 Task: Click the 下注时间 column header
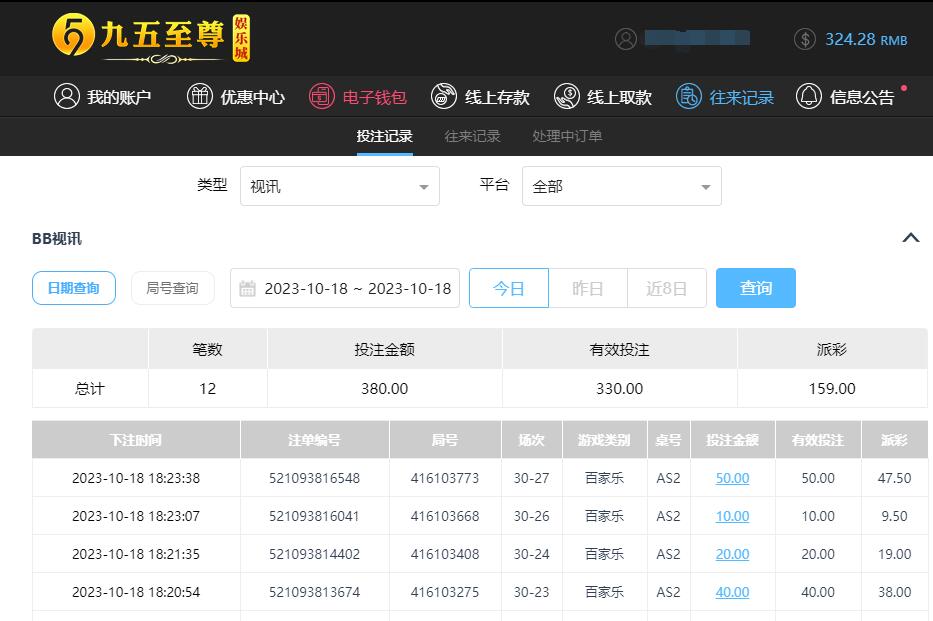pyautogui.click(x=136, y=440)
